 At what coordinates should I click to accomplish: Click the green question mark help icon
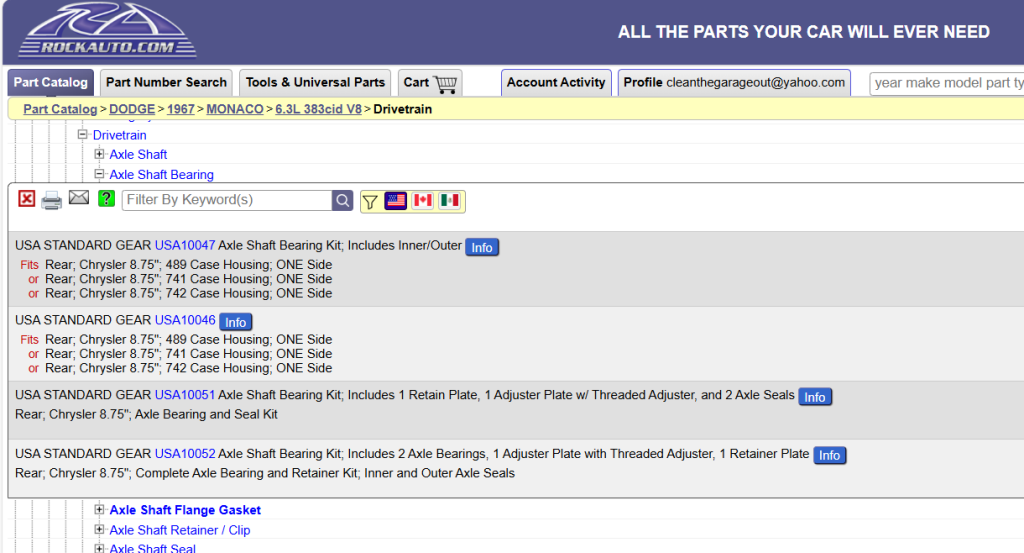(106, 199)
